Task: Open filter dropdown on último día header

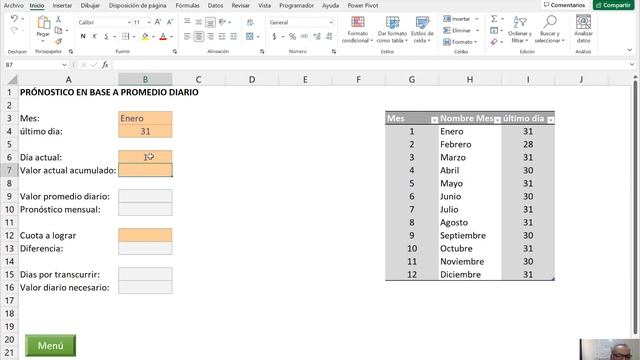Action: click(551, 120)
